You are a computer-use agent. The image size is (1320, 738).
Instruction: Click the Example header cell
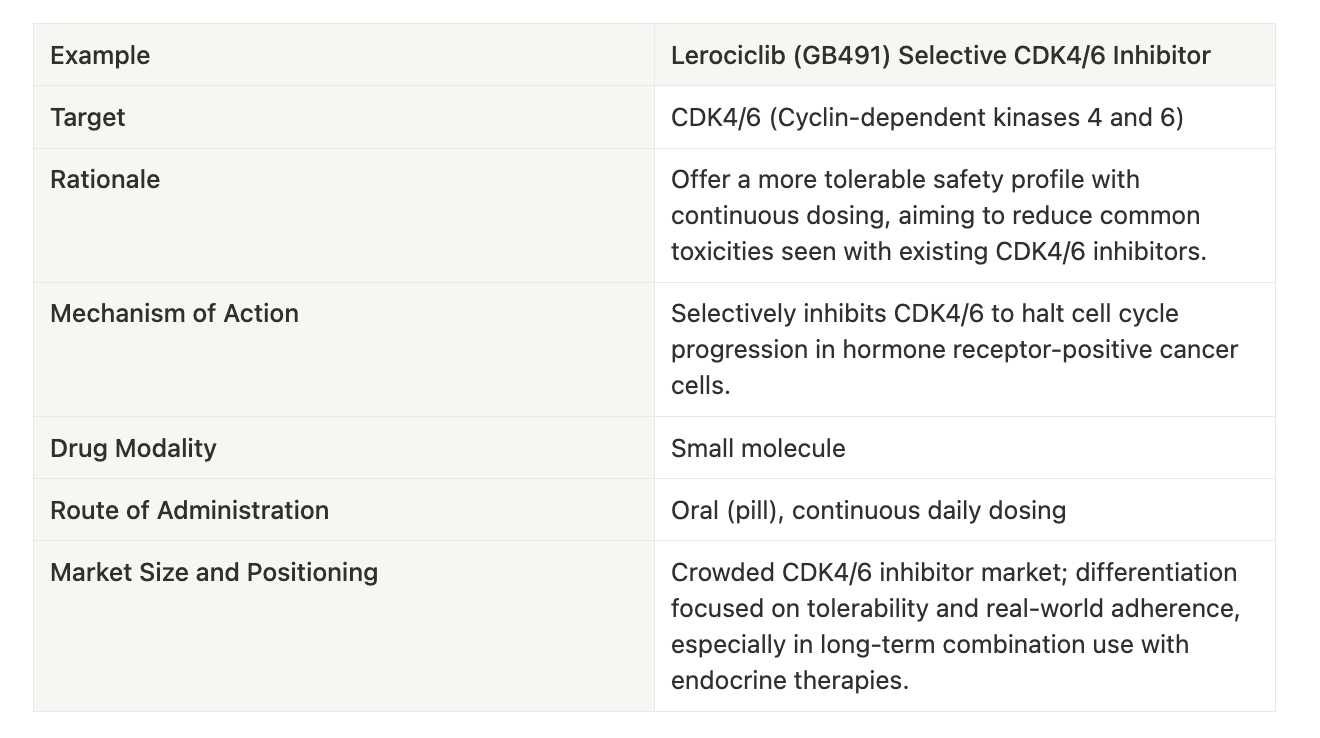click(344, 55)
